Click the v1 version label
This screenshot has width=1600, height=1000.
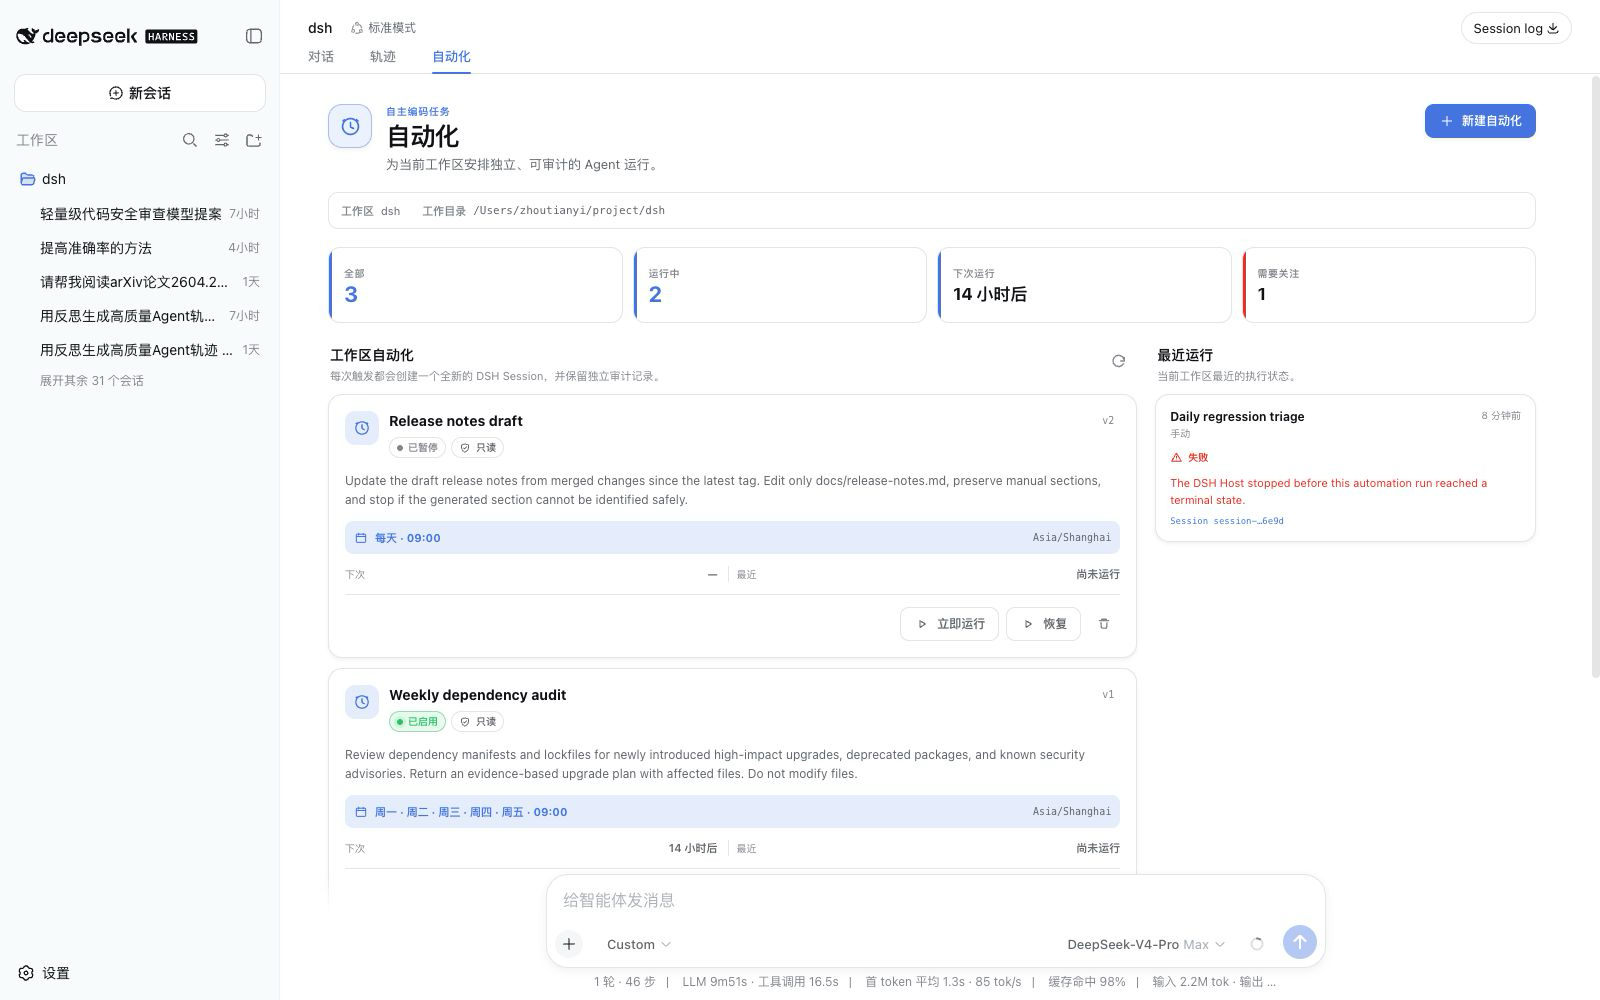pos(1108,695)
